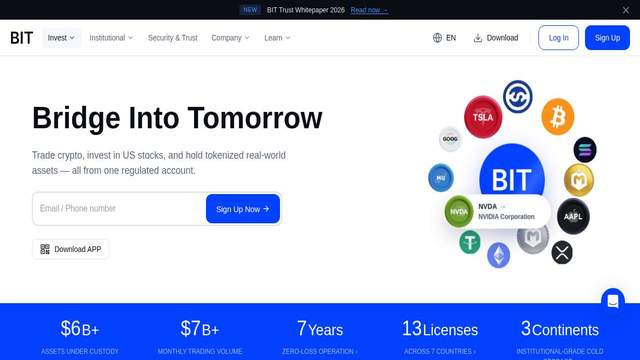Select the Tether coin icon
The height and width of the screenshot is (360, 640).
tap(470, 242)
